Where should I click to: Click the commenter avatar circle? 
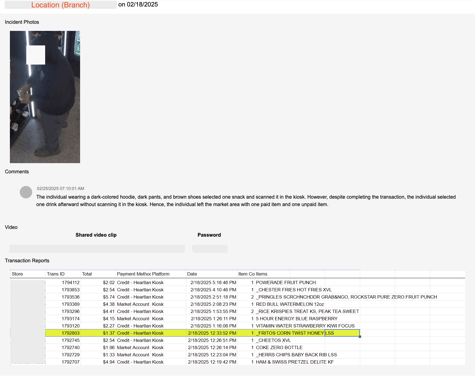pos(26,192)
